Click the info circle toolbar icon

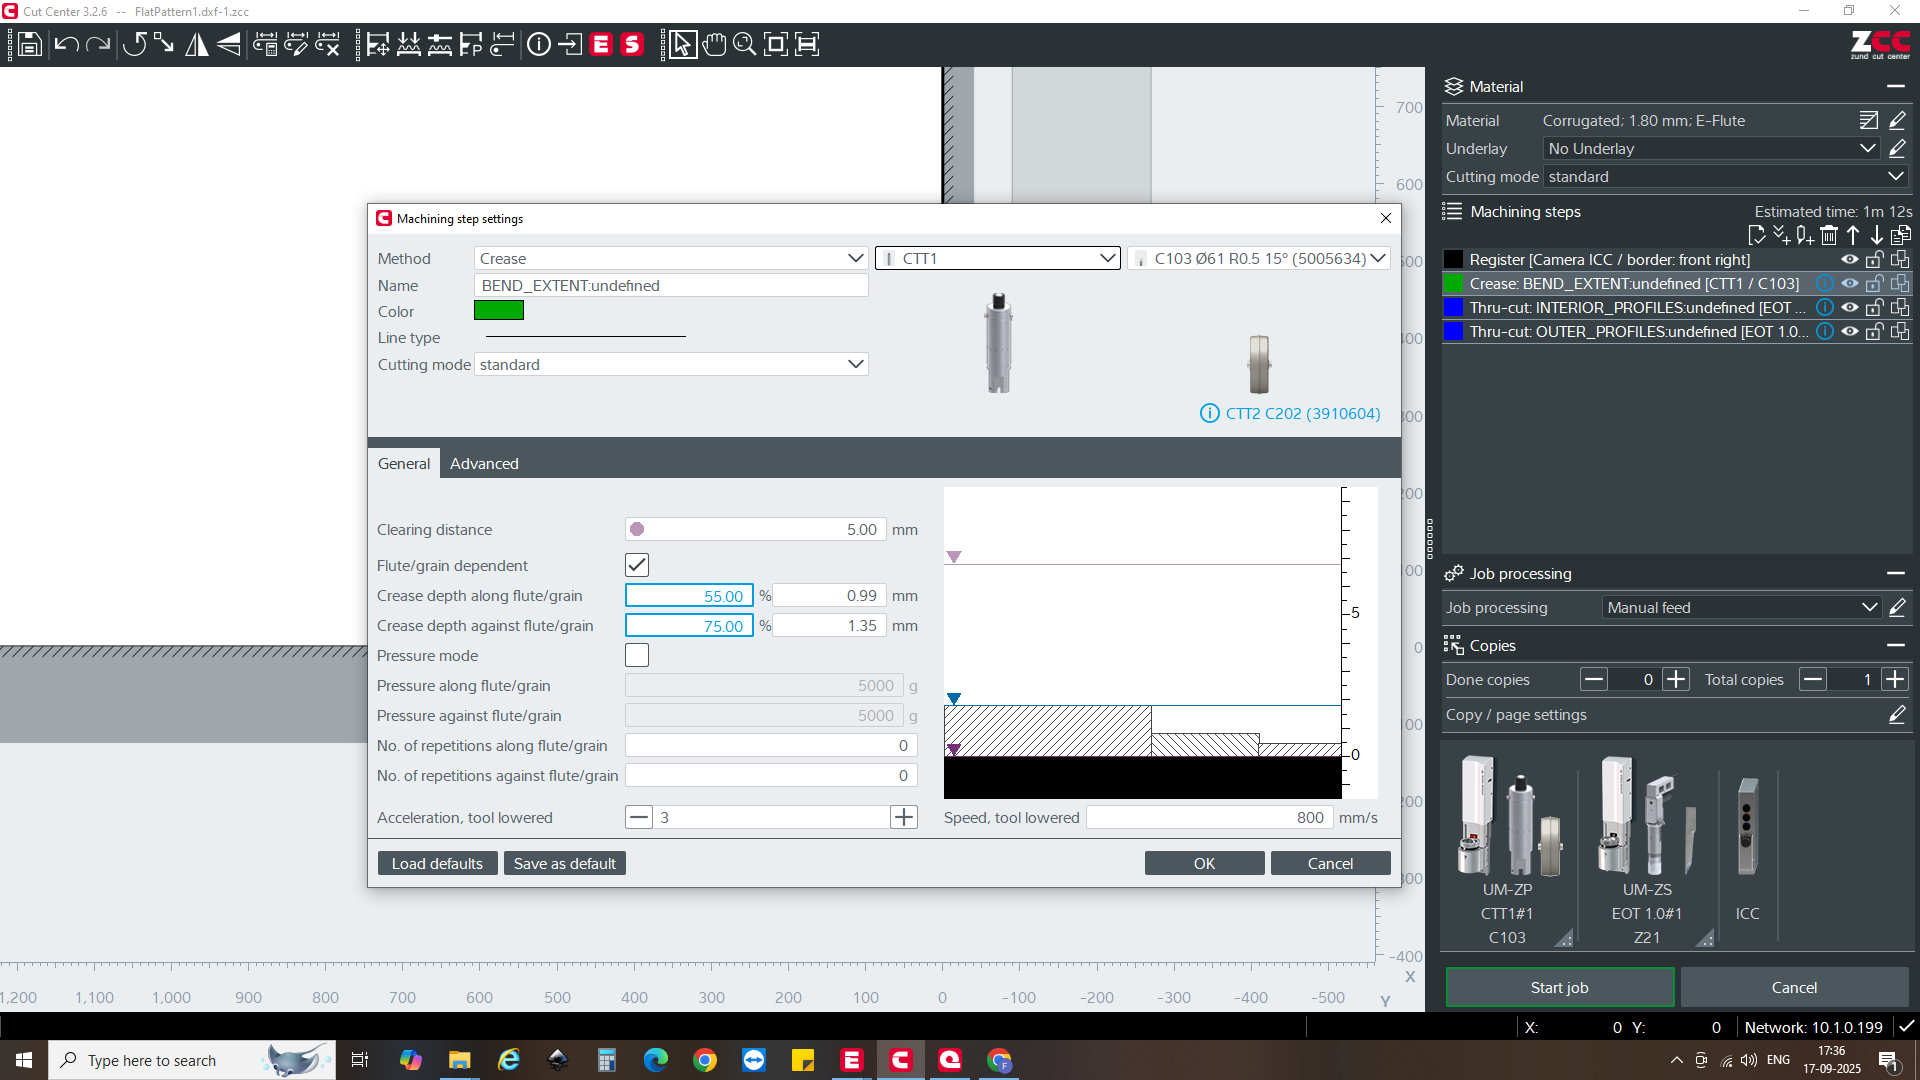(x=539, y=45)
